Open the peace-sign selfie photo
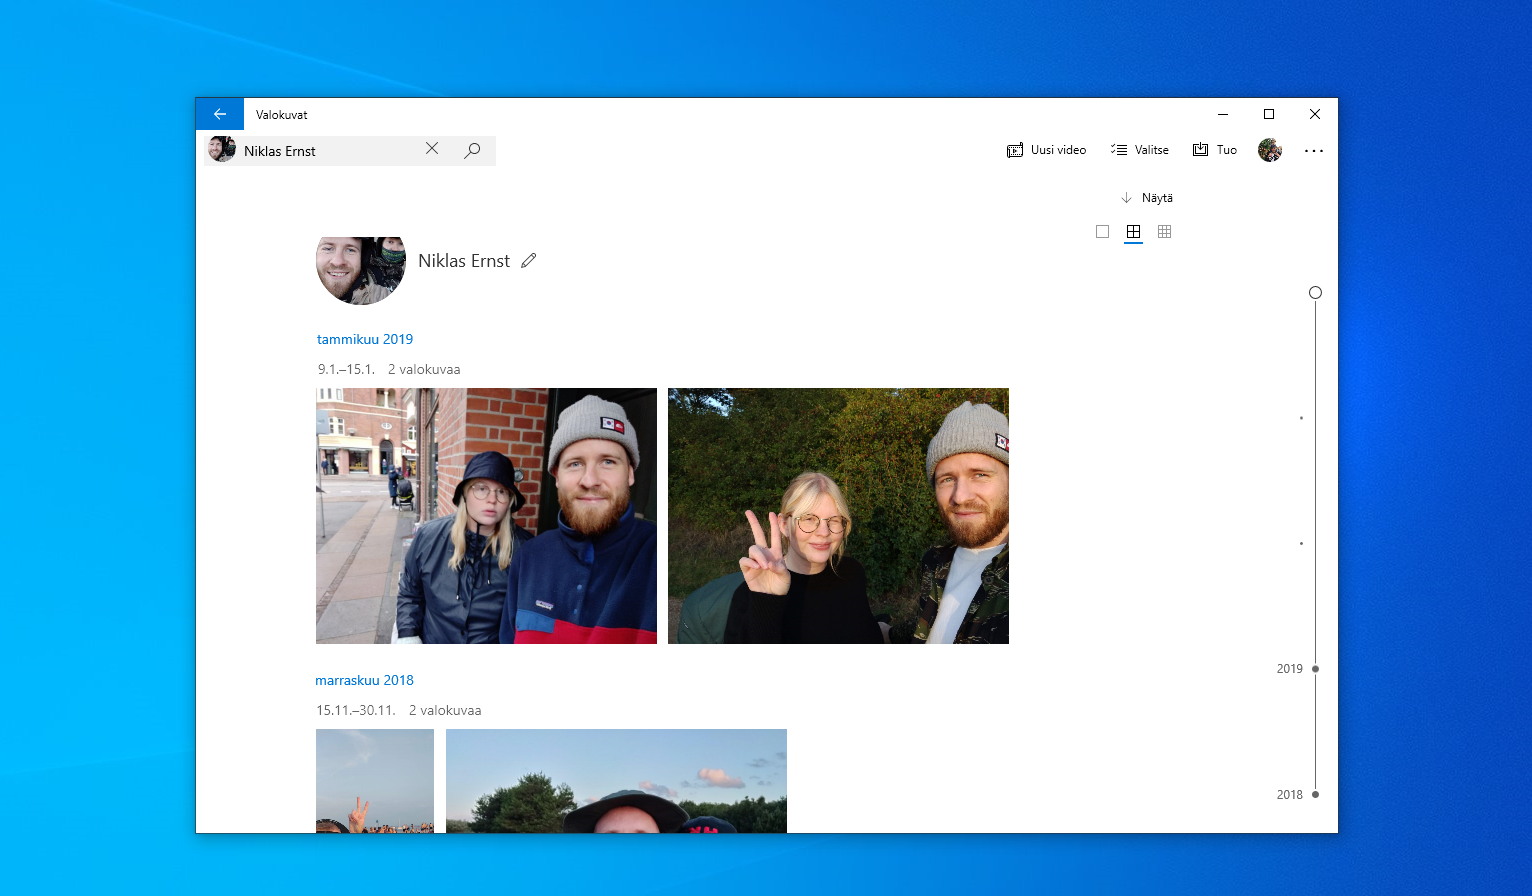 [x=838, y=515]
